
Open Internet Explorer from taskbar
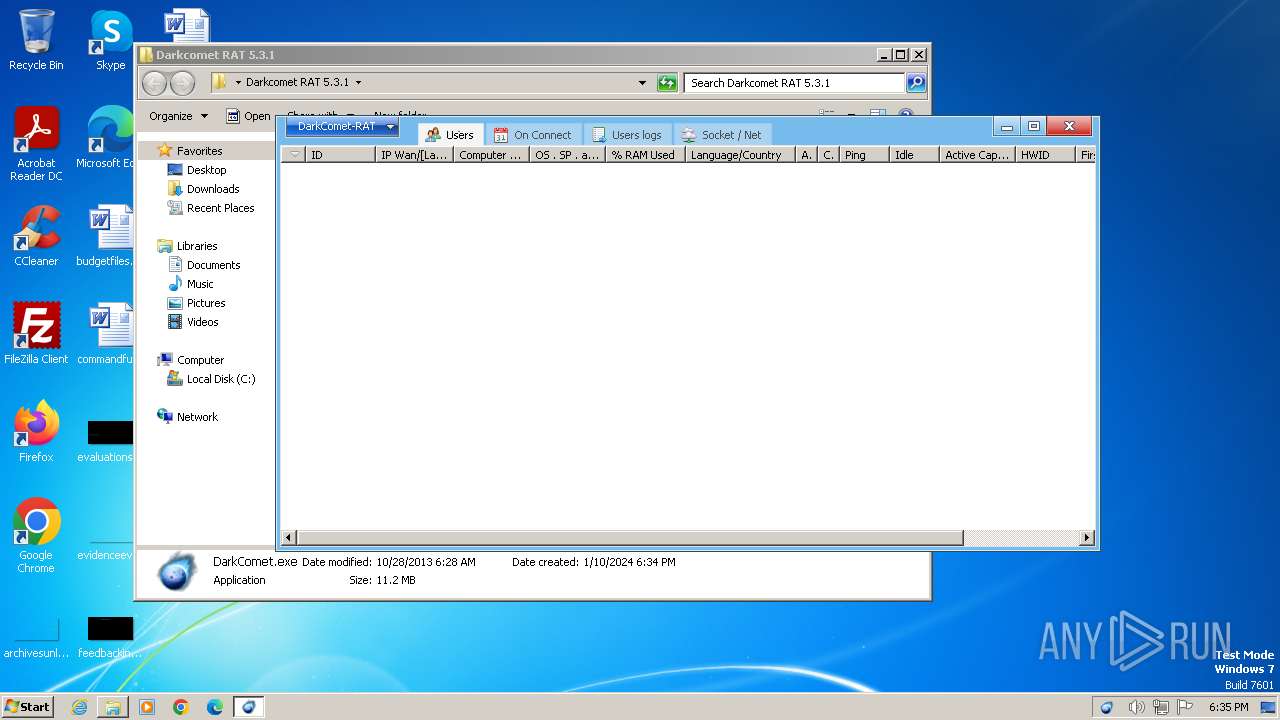point(79,707)
